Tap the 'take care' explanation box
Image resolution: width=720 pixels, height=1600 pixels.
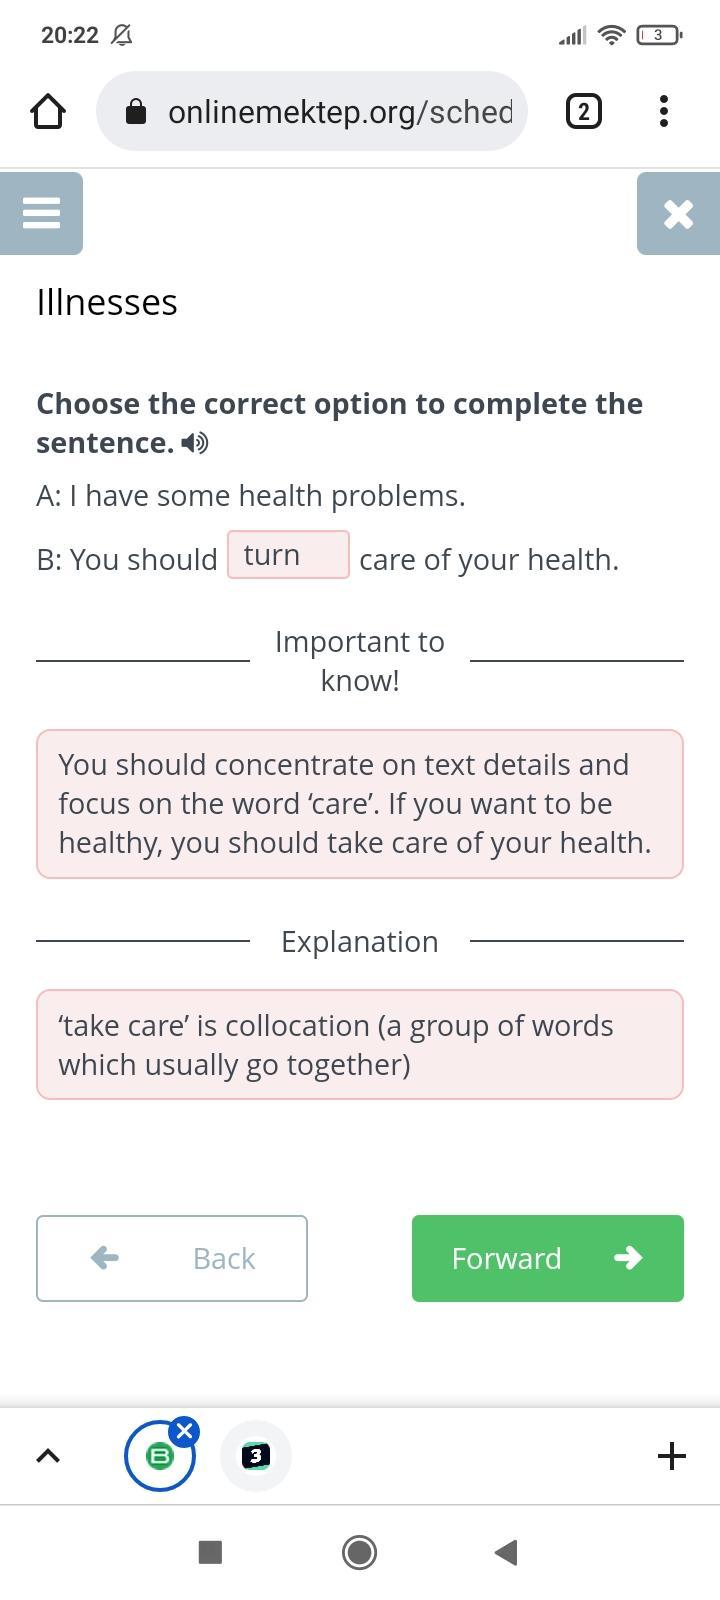[360, 1044]
